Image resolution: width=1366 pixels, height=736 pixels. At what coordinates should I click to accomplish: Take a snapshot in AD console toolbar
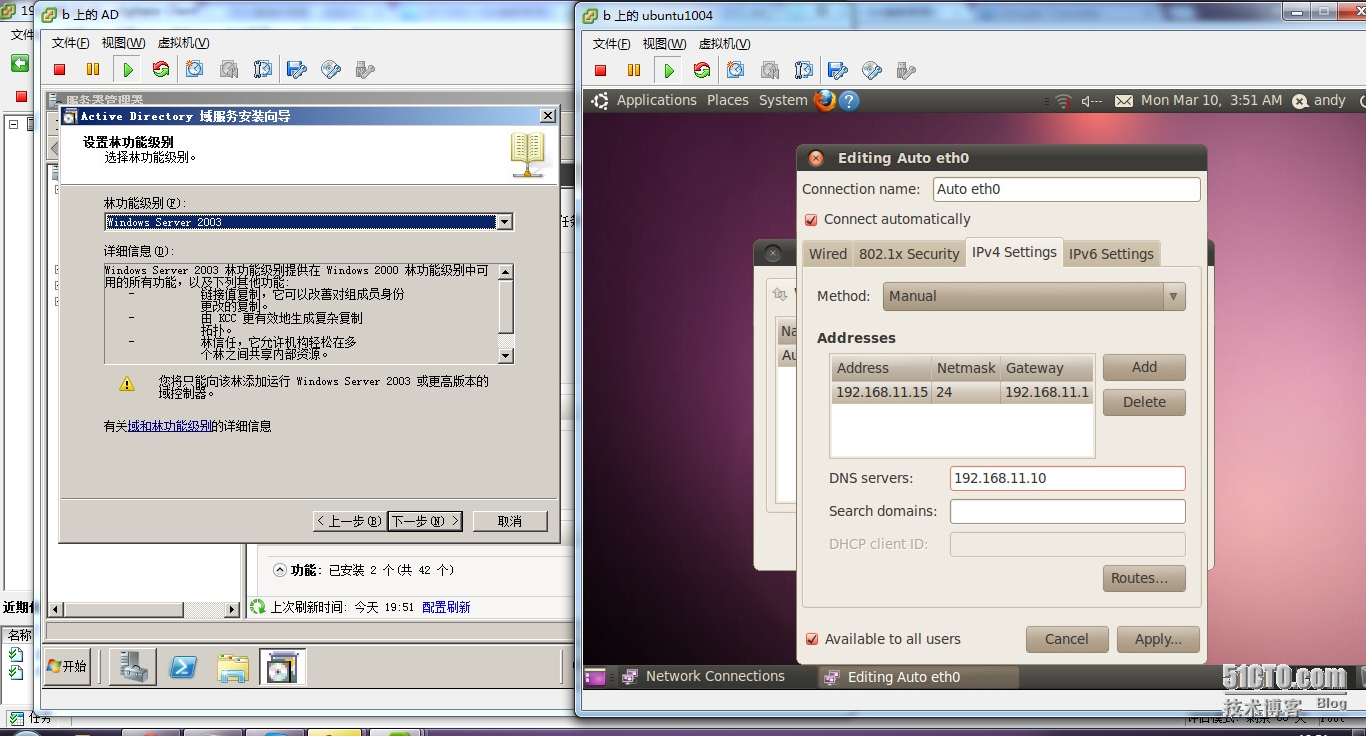pyautogui.click(x=195, y=70)
